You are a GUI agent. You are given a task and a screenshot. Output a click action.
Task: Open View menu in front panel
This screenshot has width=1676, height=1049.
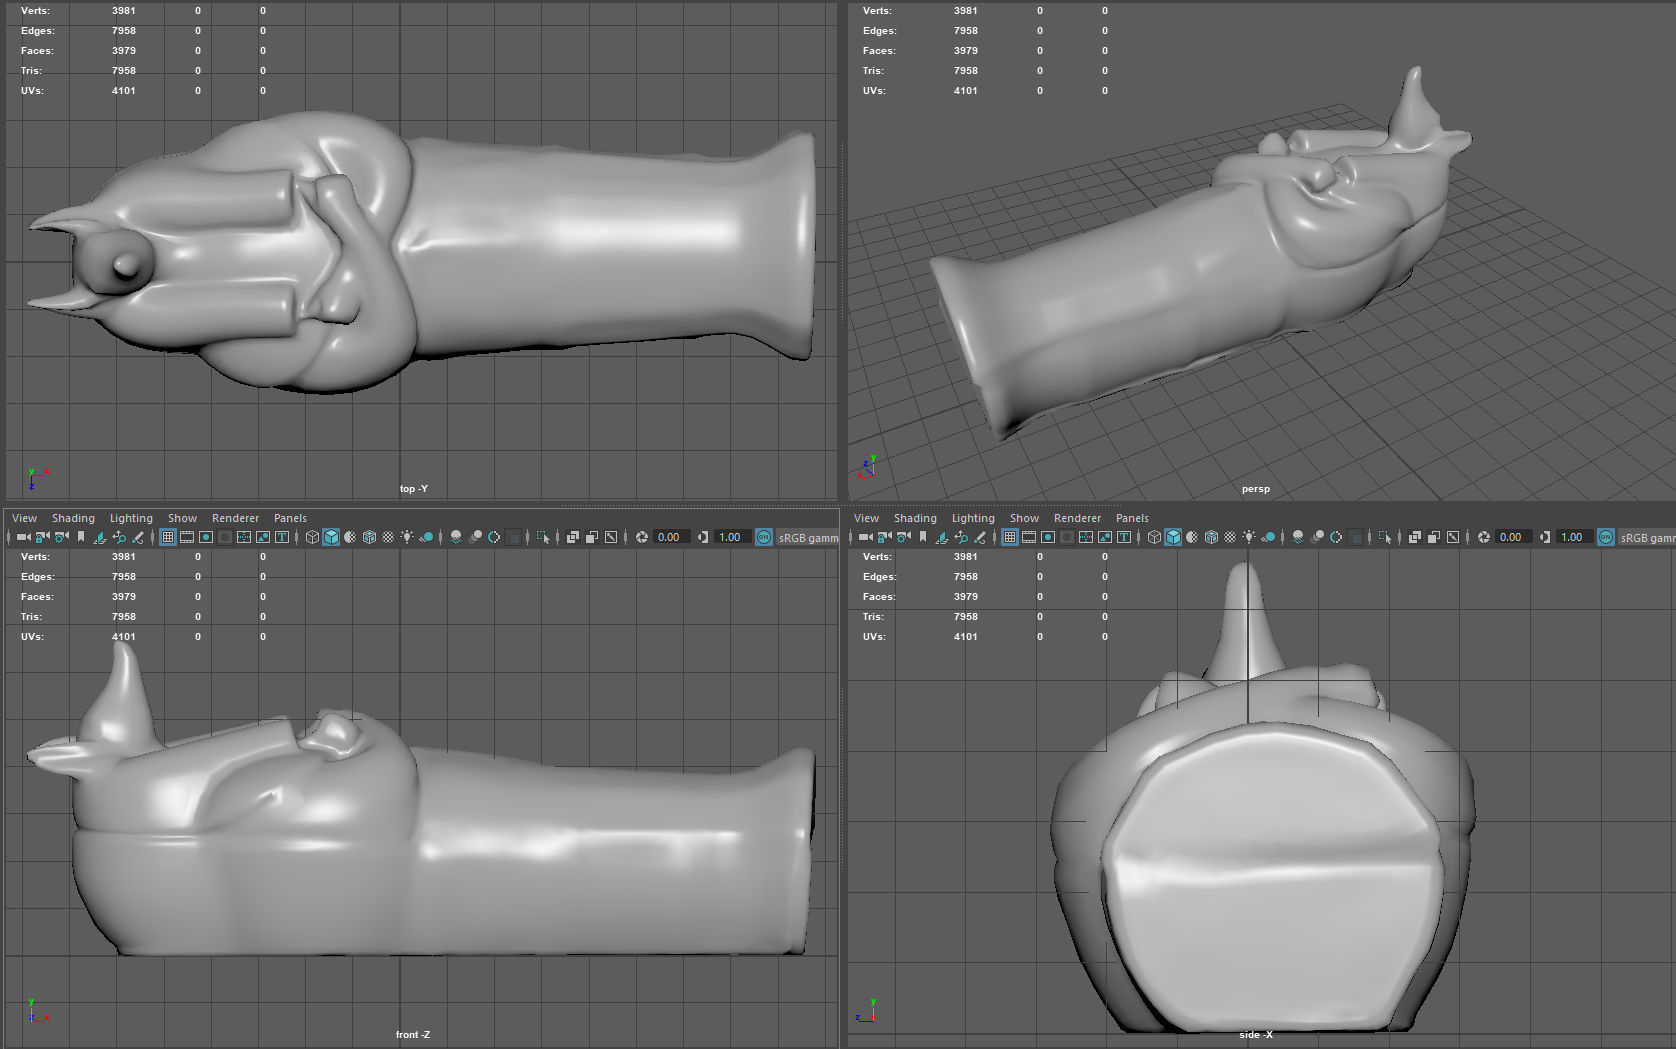[x=24, y=518]
